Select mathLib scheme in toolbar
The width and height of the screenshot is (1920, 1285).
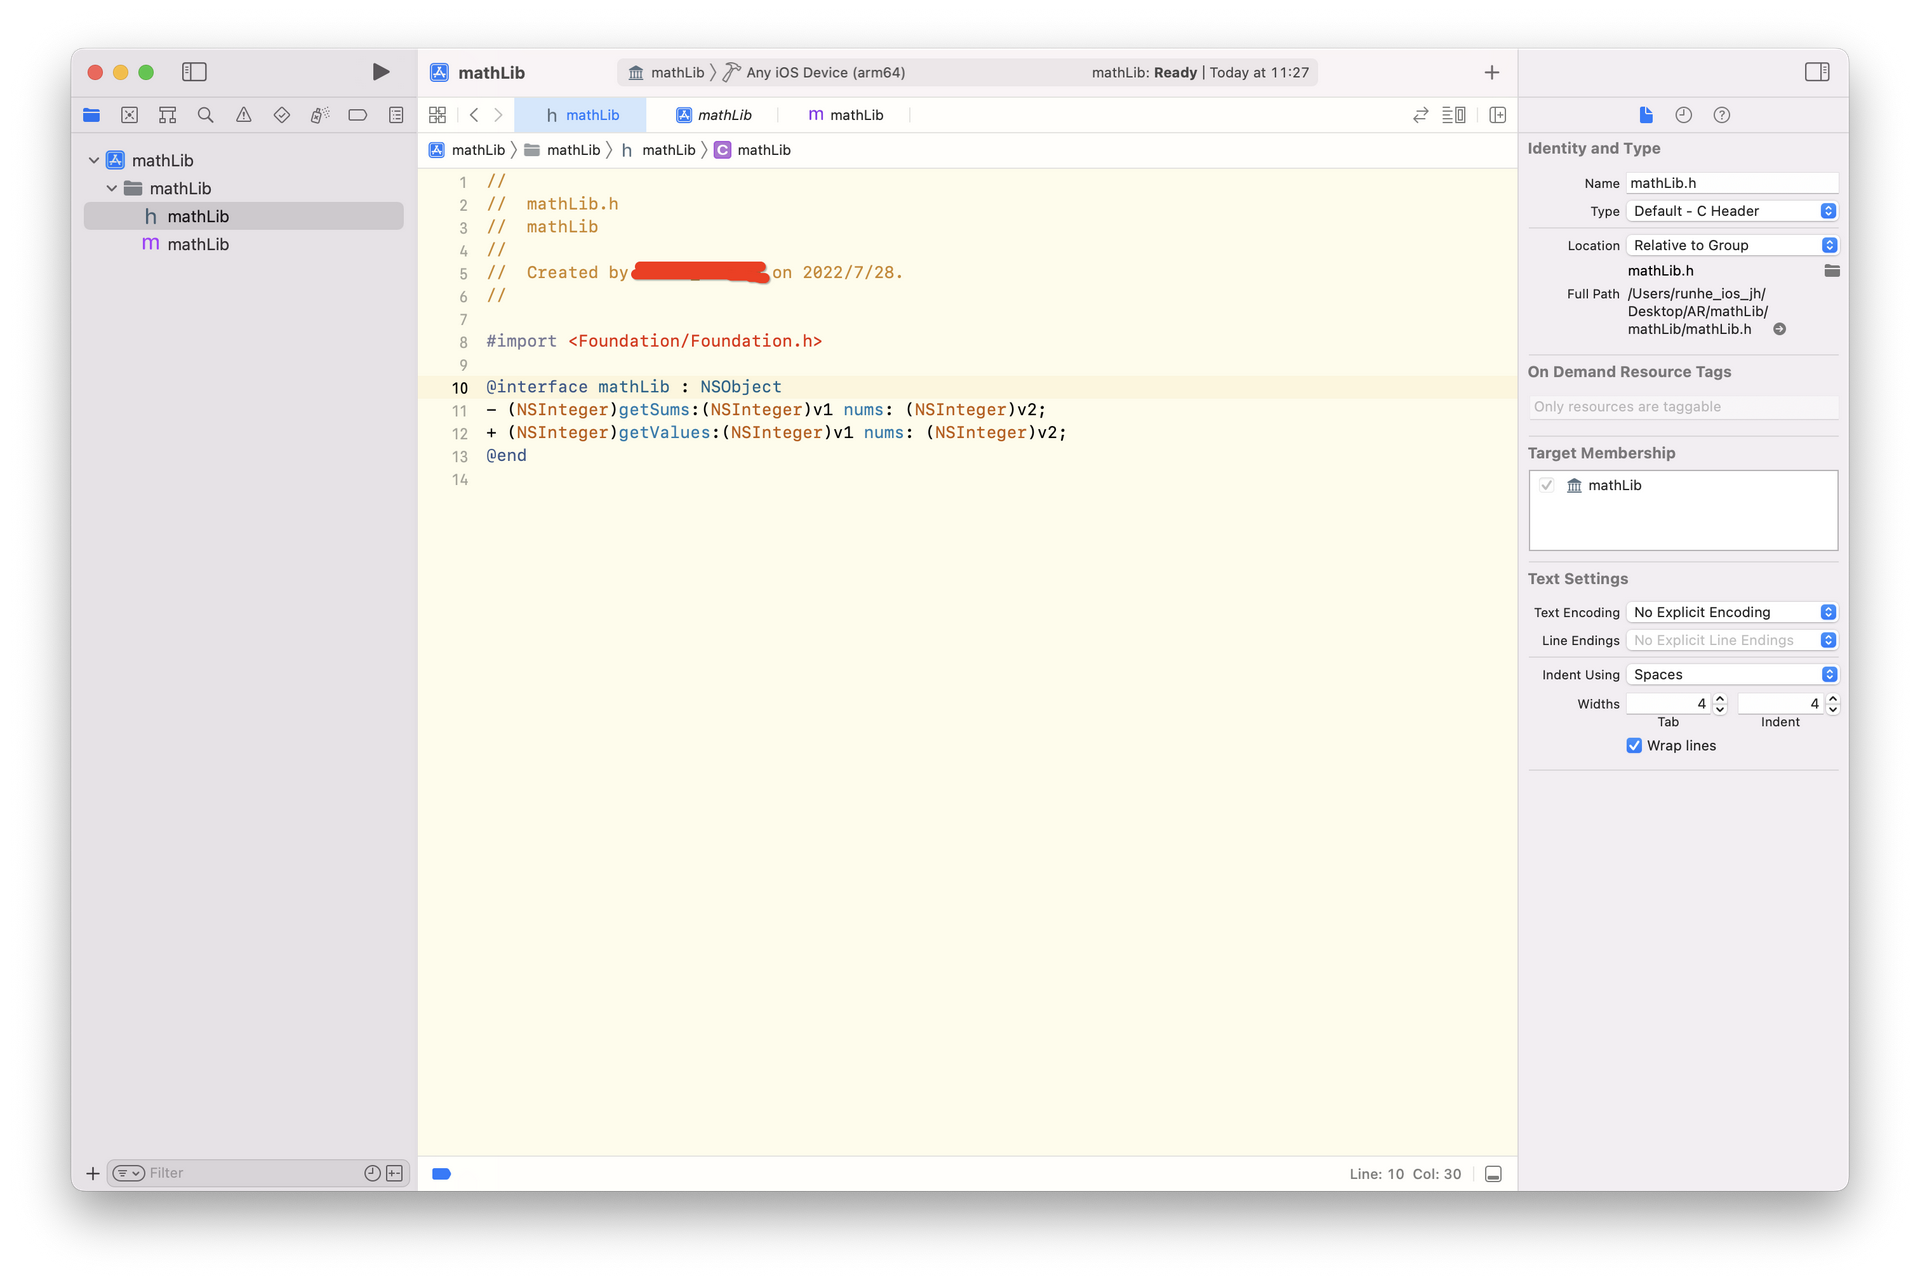pos(666,72)
